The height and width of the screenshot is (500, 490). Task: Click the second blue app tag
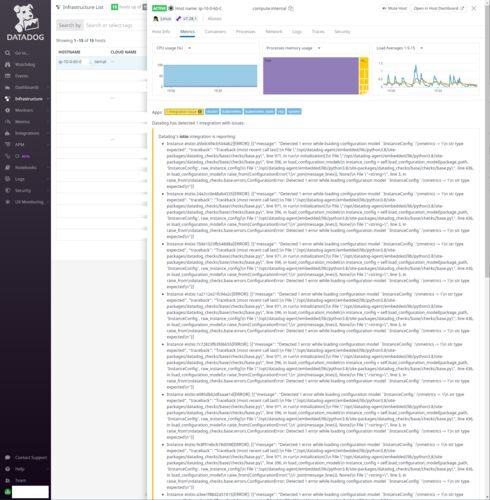[231, 112]
